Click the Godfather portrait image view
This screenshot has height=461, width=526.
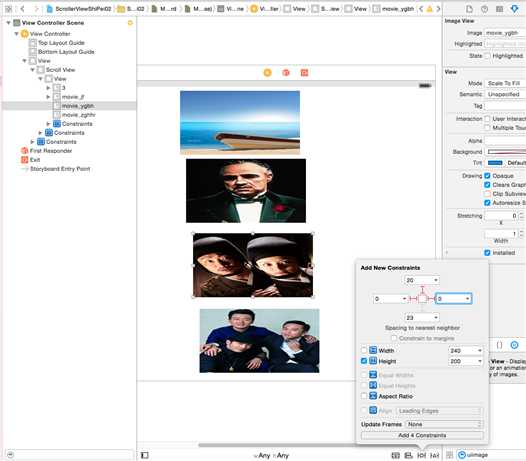click(246, 191)
